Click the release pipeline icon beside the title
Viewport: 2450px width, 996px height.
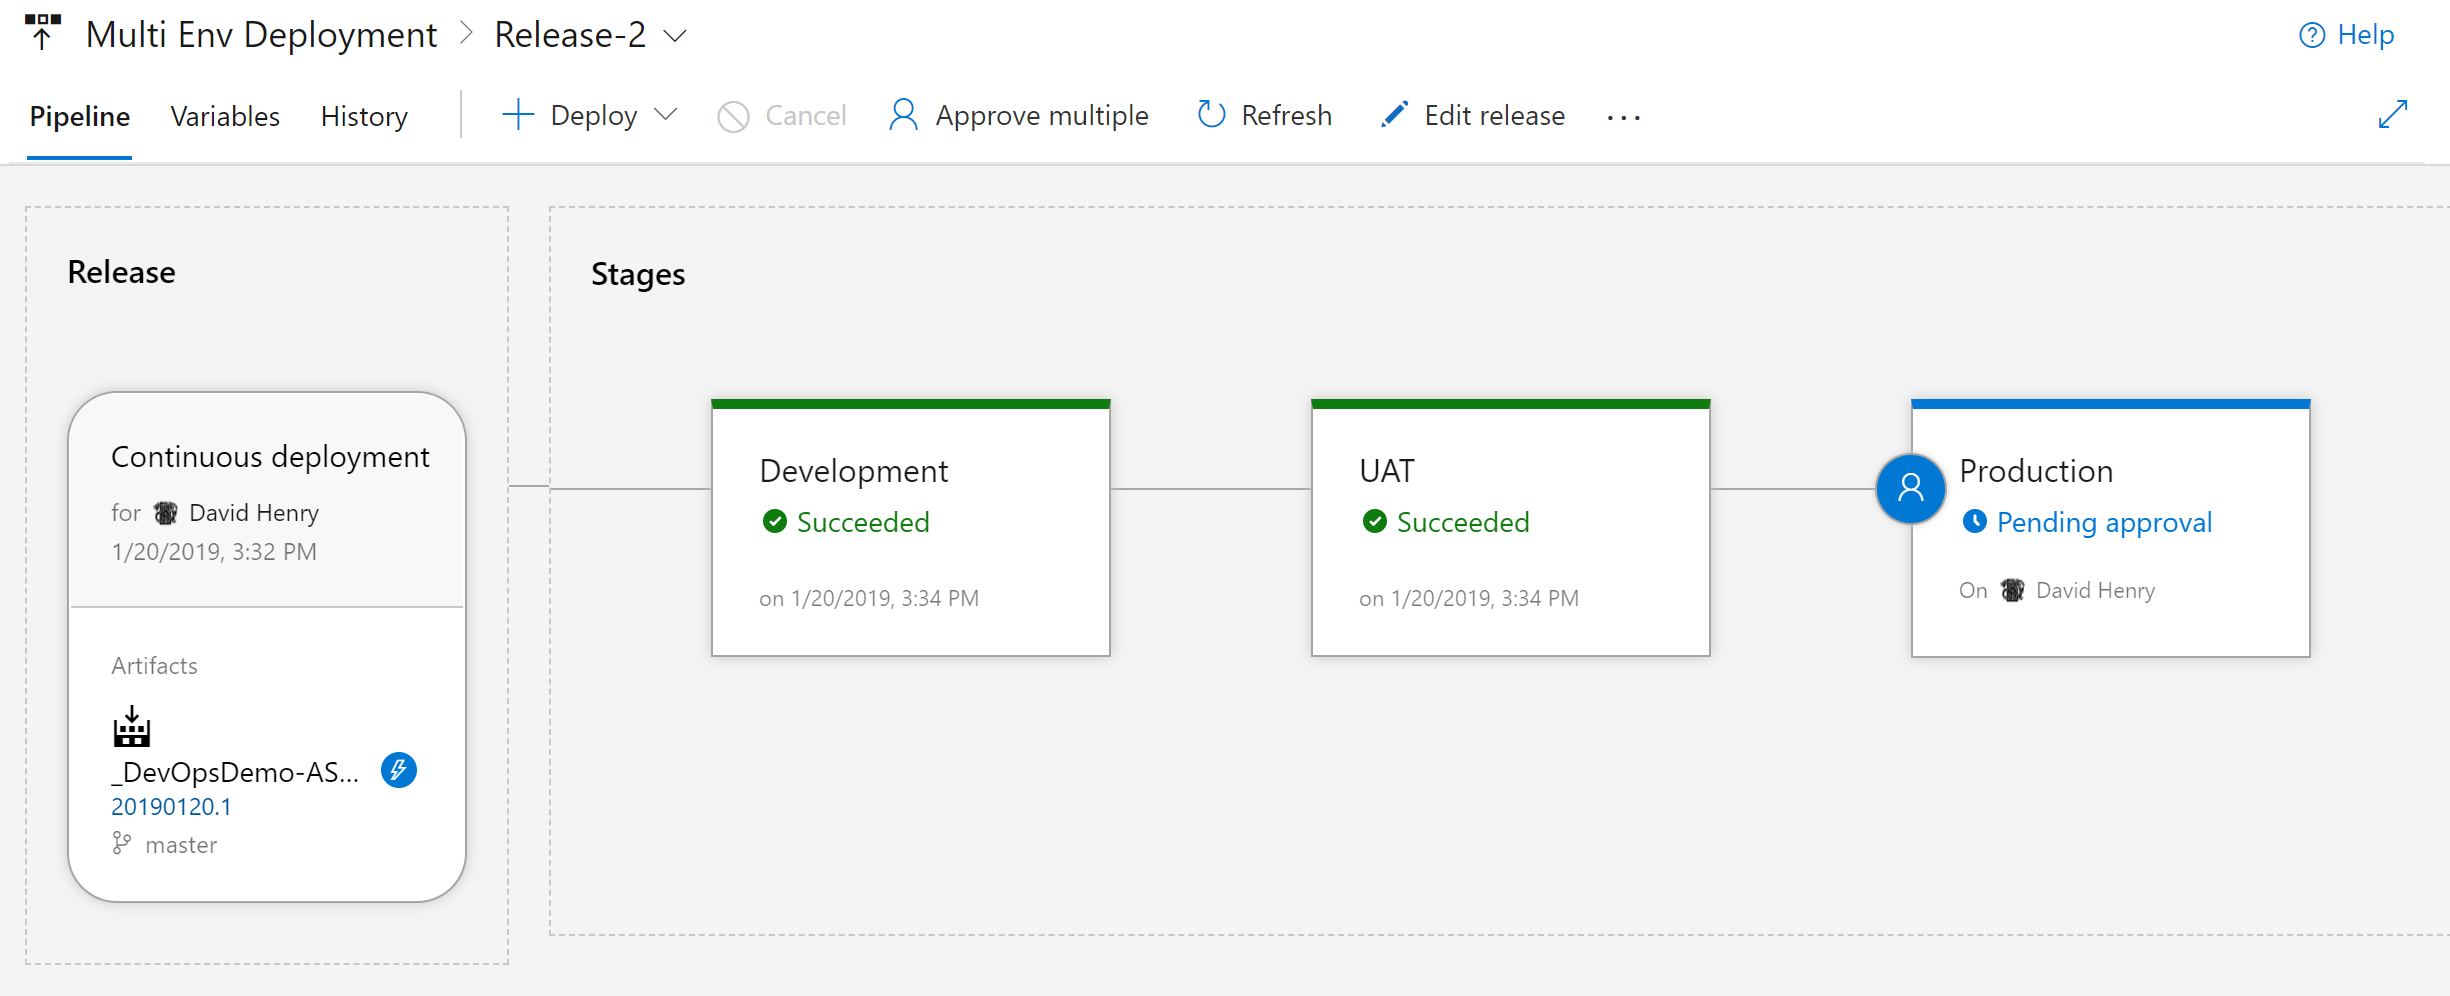(42, 33)
